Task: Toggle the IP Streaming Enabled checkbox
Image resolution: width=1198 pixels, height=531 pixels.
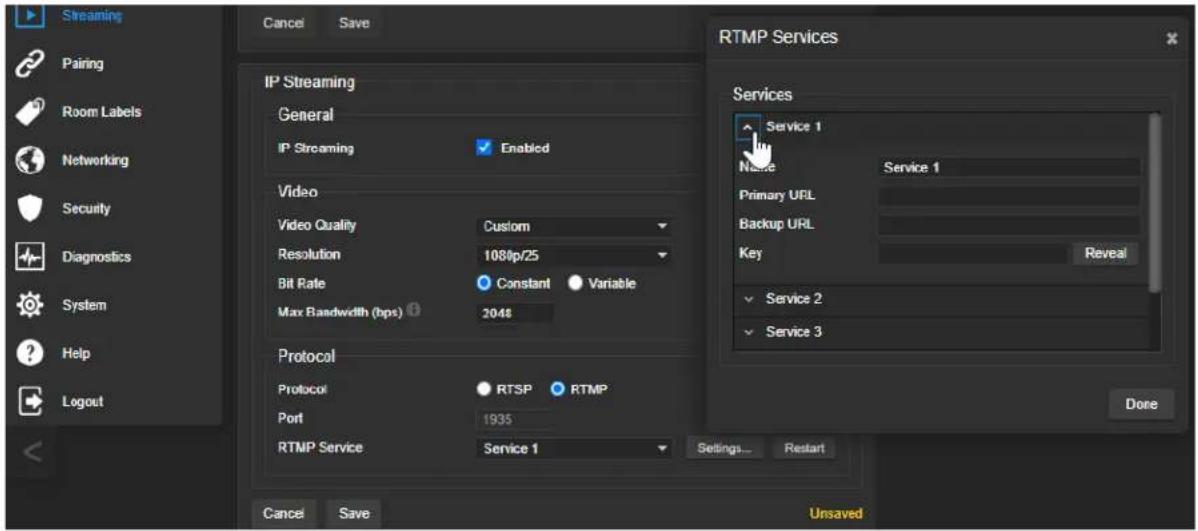Action: (x=483, y=148)
